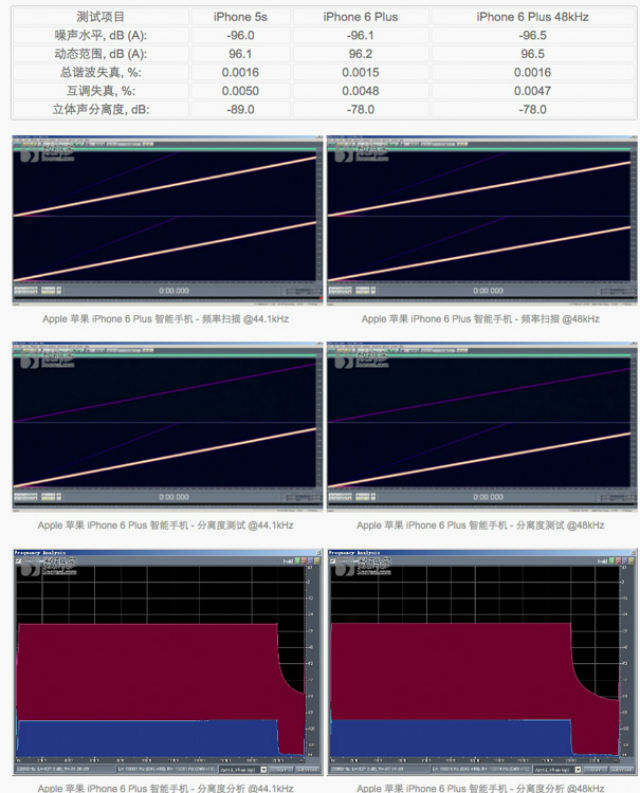Image resolution: width=640 pixels, height=793 pixels.
Task: Click the 测试项目 header cell
Action: tap(100, 17)
